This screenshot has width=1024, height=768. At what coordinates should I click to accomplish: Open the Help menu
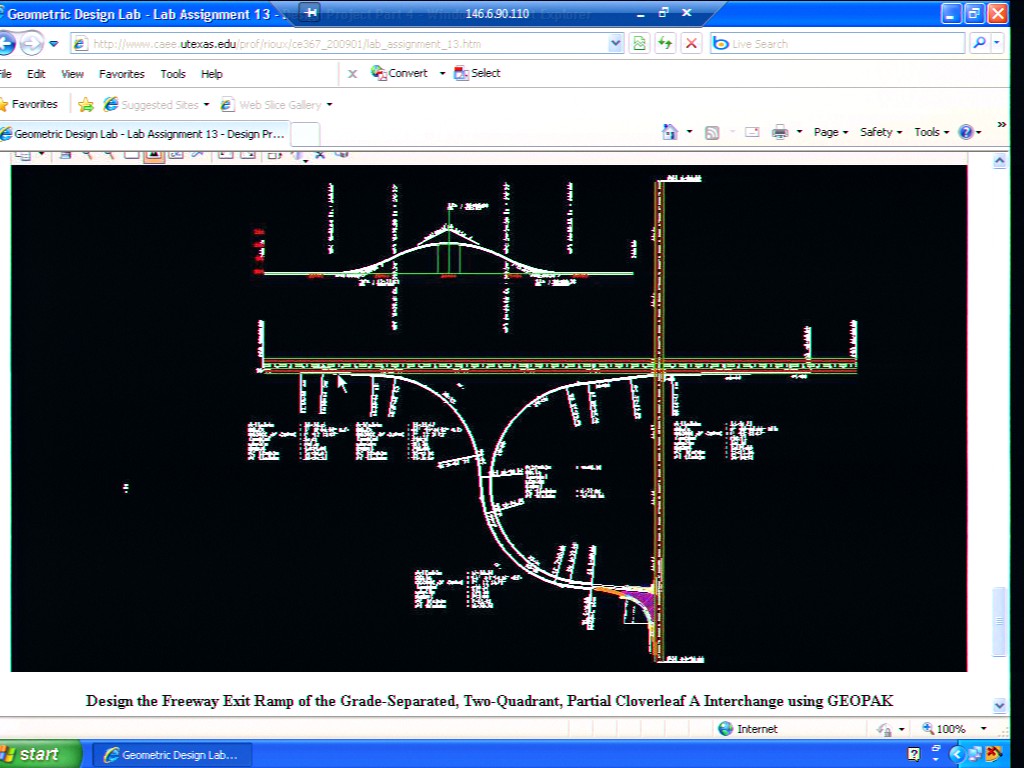click(x=212, y=74)
